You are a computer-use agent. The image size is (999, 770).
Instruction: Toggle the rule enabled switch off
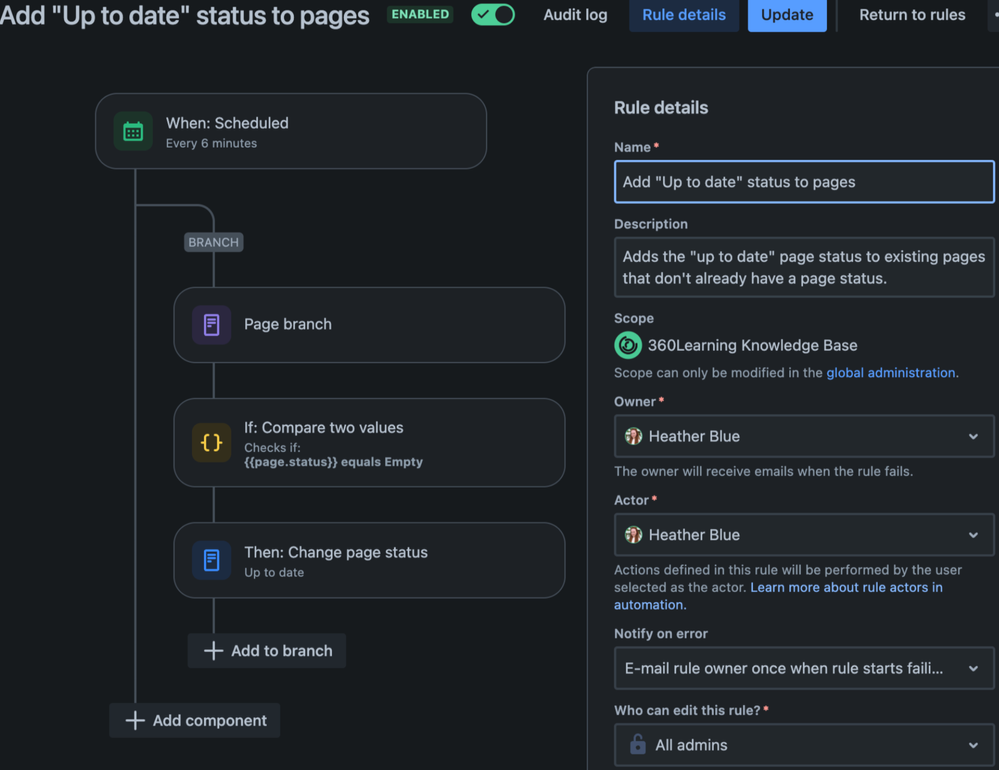coord(493,15)
